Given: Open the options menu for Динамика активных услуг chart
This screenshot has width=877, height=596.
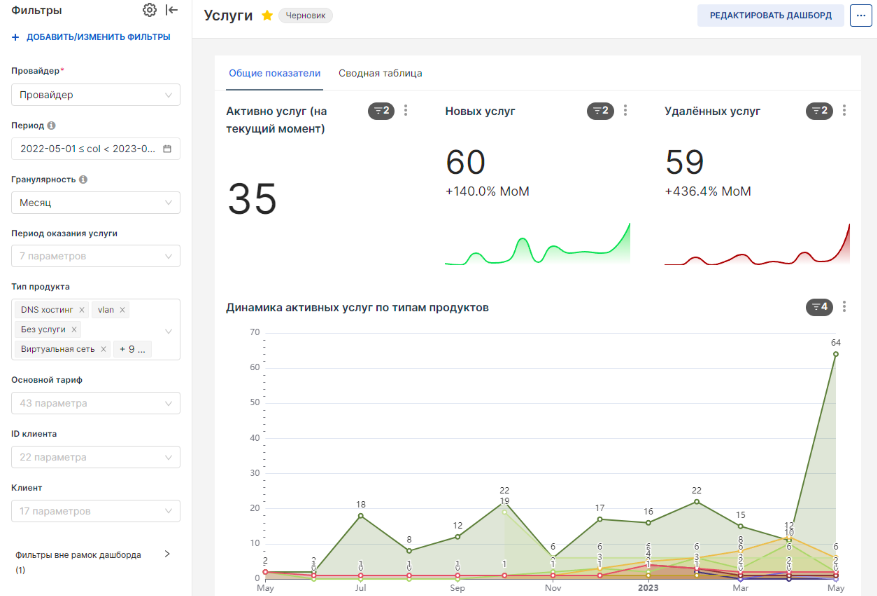Looking at the screenshot, I should coord(844,307).
